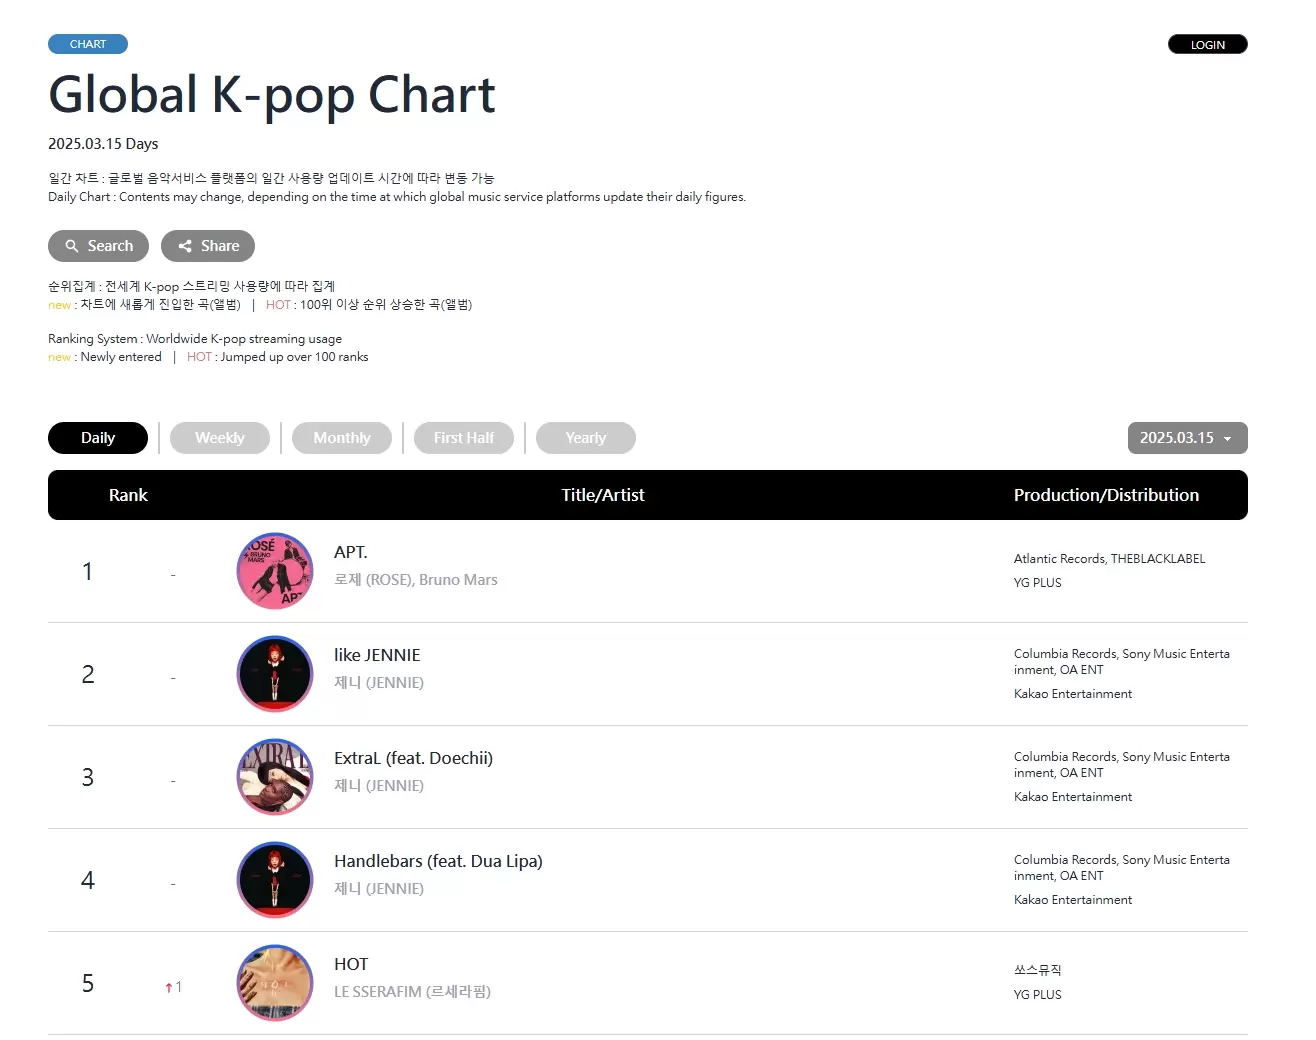Open the Yearly chart tab

586,438
